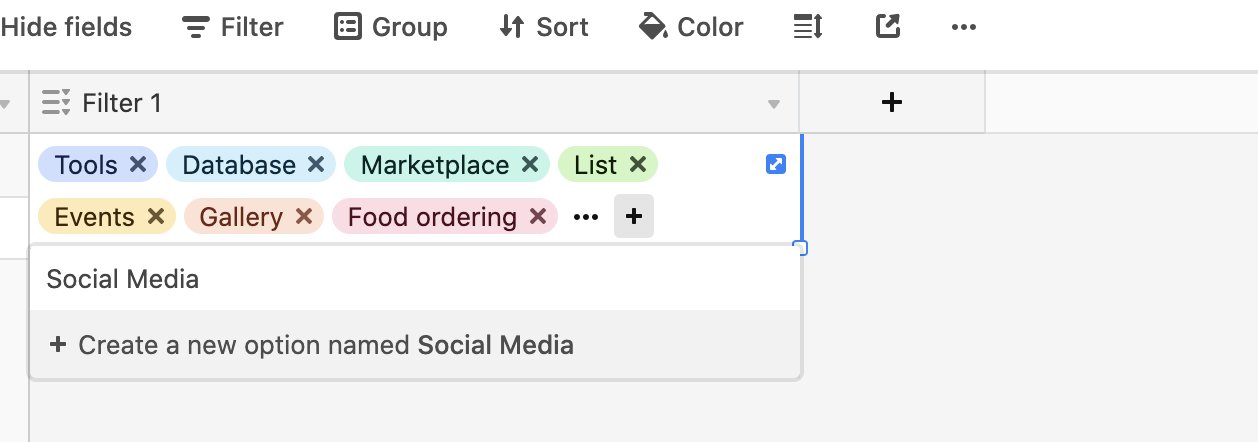Screen dimensions: 1258x442
Task: Remove the List tag
Action: (638, 165)
